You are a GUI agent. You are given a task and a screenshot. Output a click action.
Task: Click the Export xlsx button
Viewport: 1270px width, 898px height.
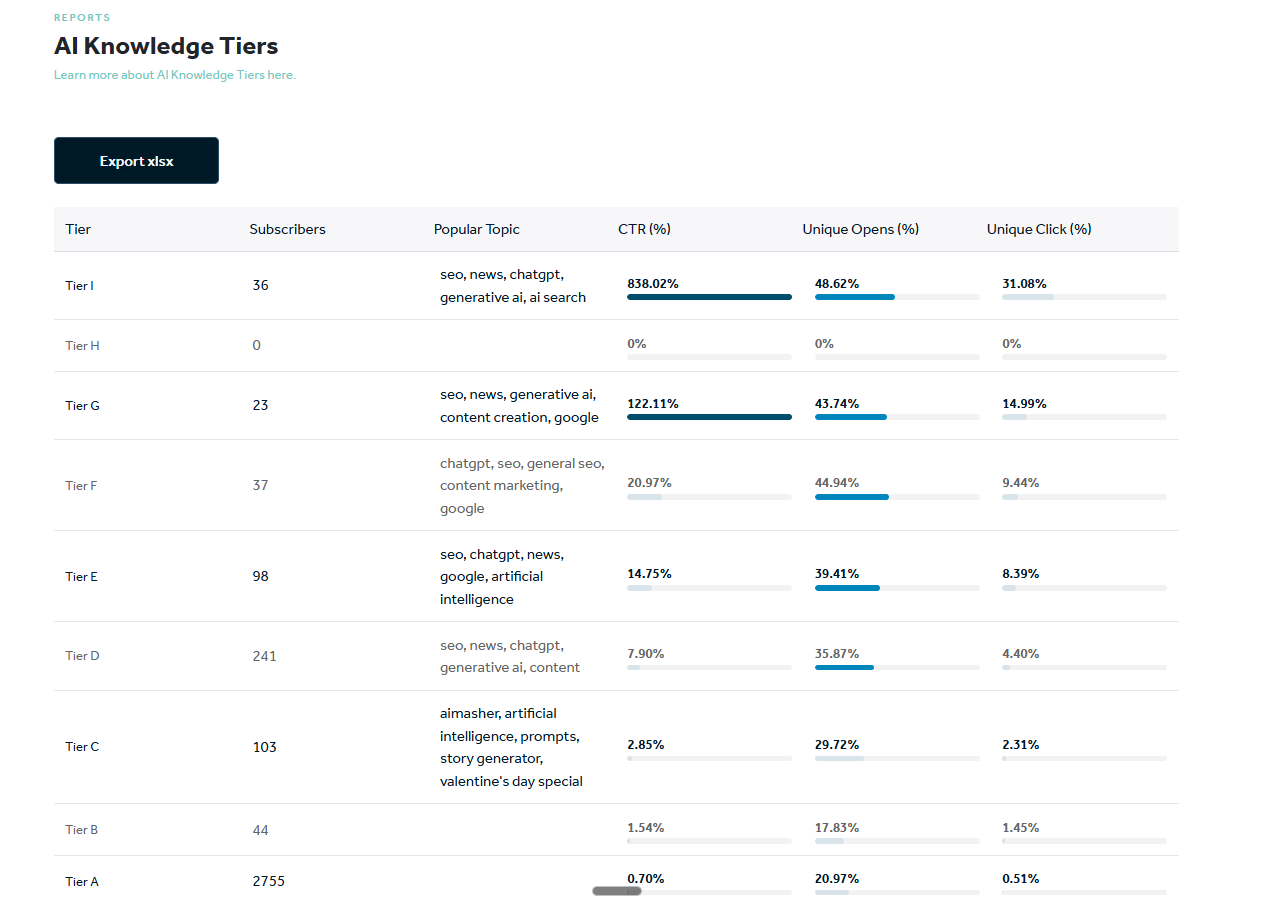(136, 161)
